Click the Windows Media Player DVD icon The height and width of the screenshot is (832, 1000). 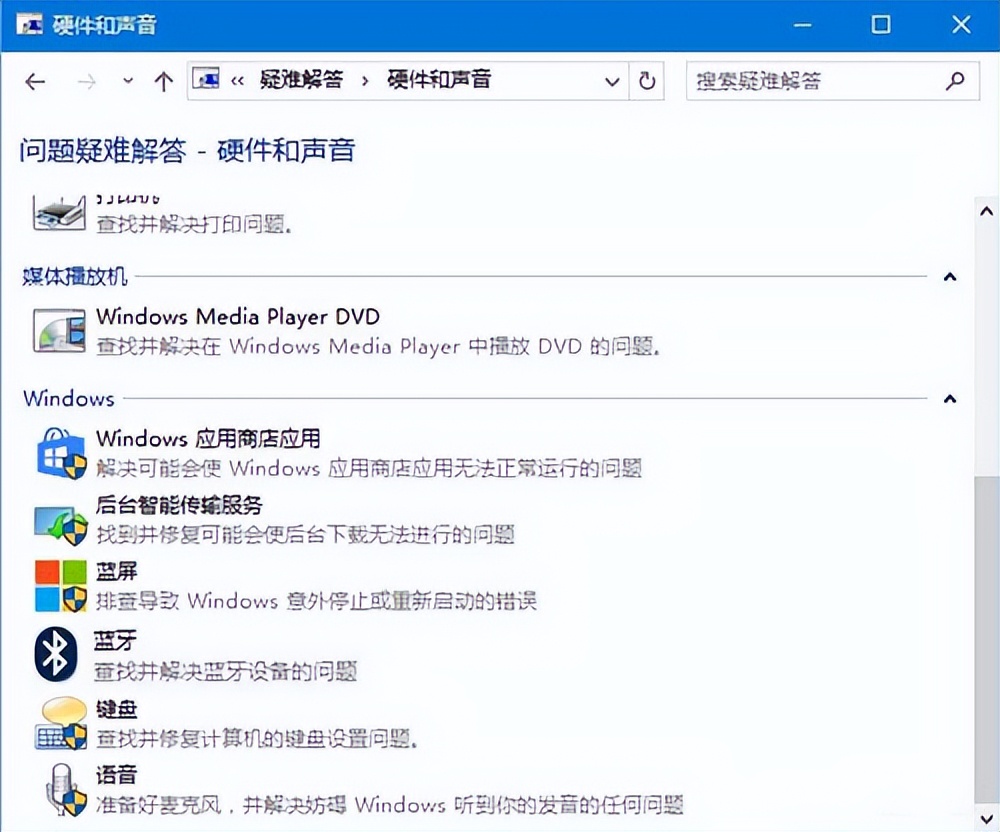click(x=59, y=330)
